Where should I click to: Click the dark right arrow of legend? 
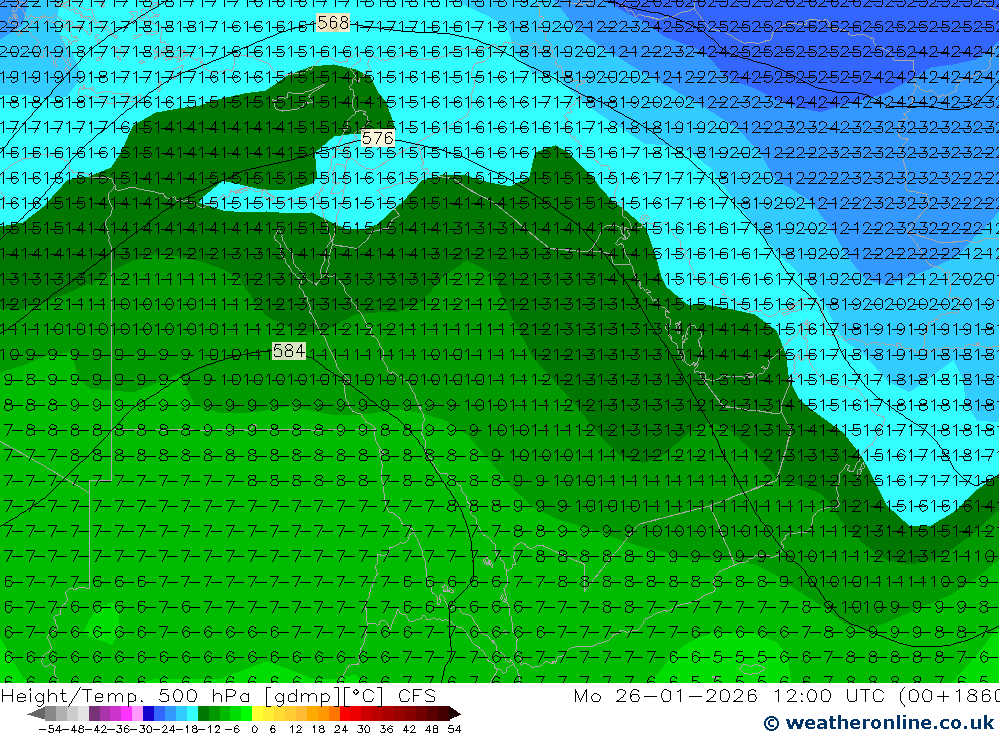pos(454,714)
